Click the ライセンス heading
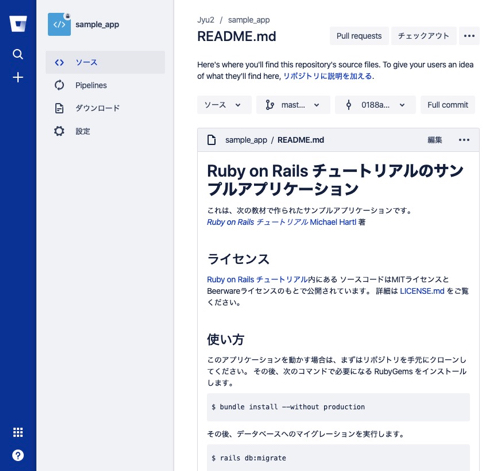500x471 pixels. click(x=238, y=259)
